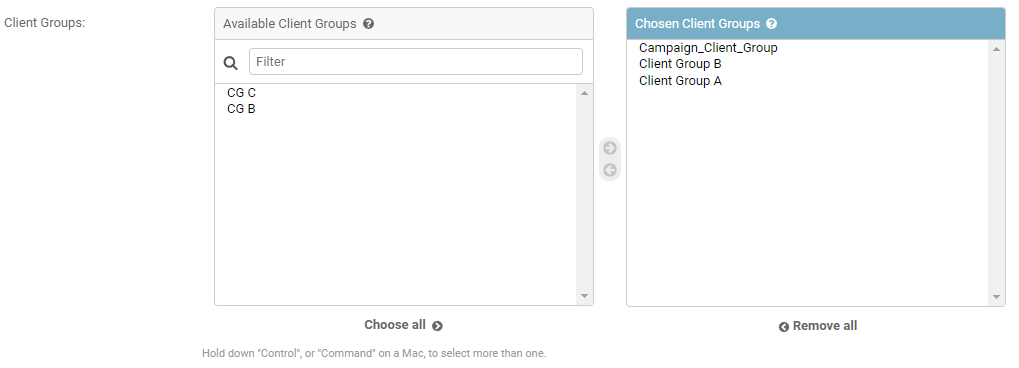The image size is (1019, 368).
Task: Select Client Group A in chosen list
Action: 807,81
